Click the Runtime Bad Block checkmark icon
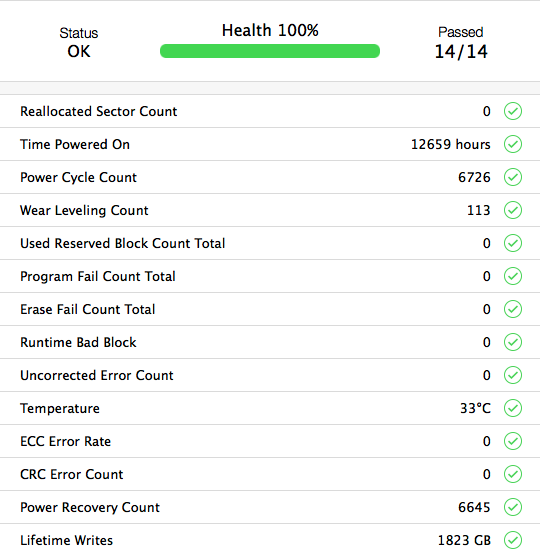 tap(513, 342)
